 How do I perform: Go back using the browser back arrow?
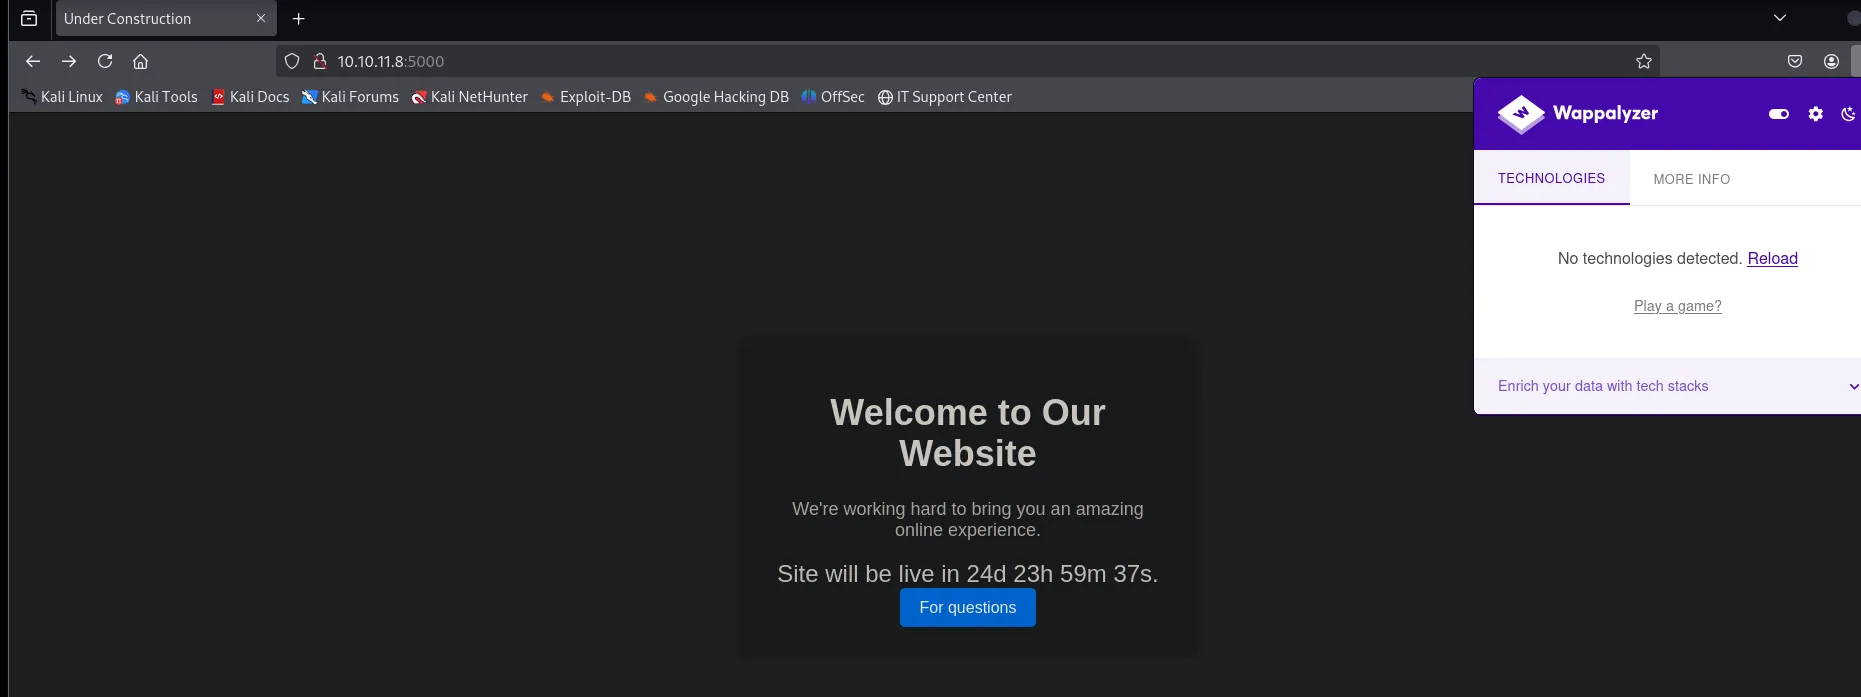33,61
